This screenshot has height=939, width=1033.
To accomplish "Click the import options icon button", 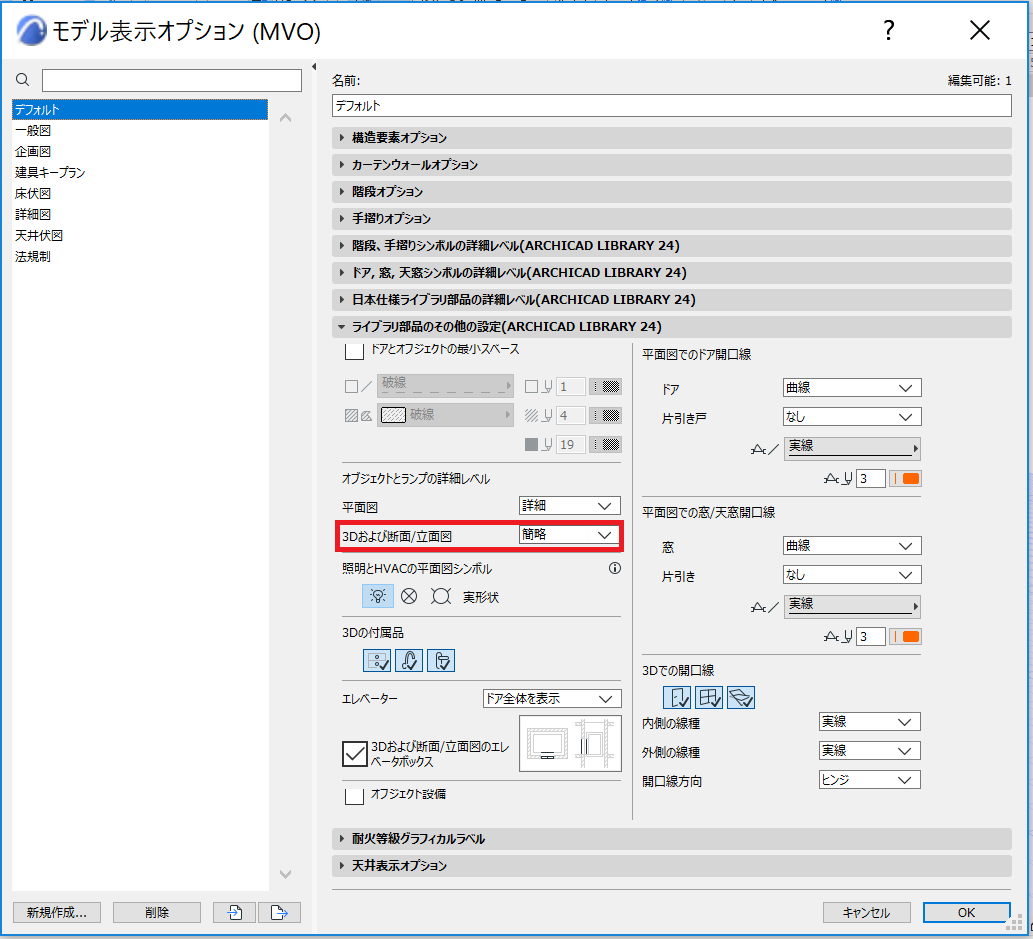I will [235, 913].
